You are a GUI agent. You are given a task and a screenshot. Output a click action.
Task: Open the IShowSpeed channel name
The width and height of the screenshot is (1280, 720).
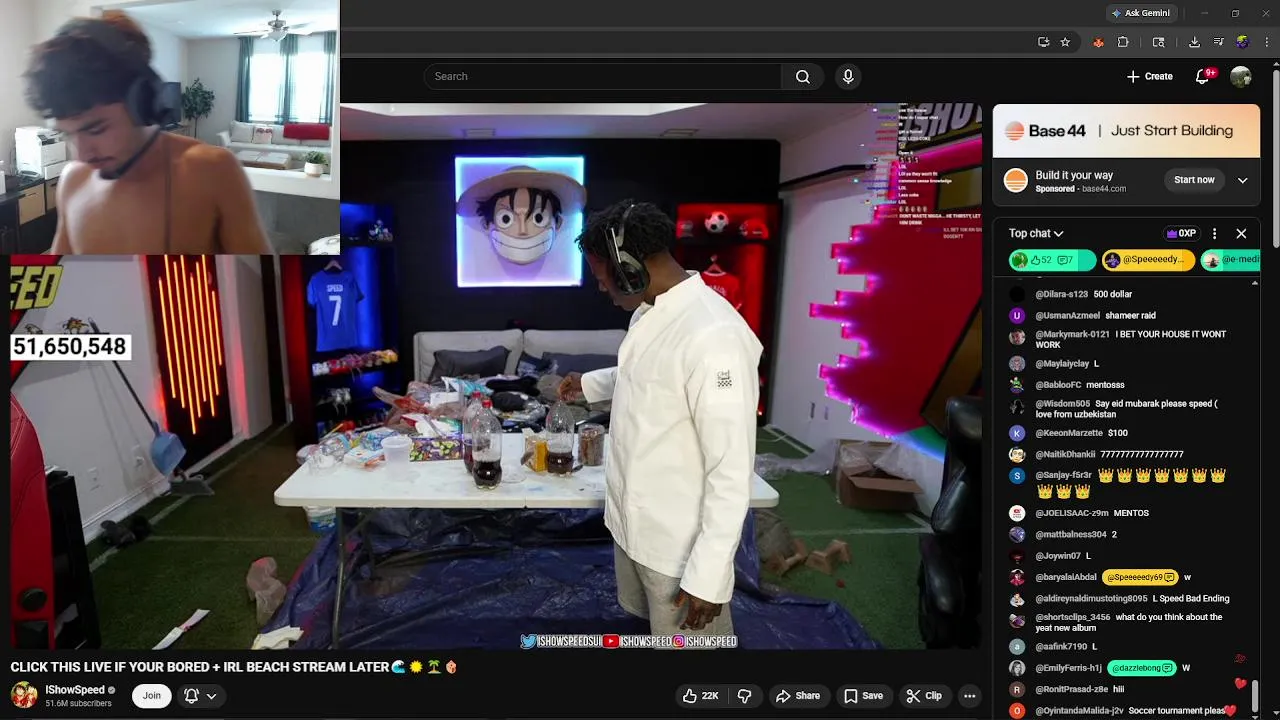click(75, 690)
